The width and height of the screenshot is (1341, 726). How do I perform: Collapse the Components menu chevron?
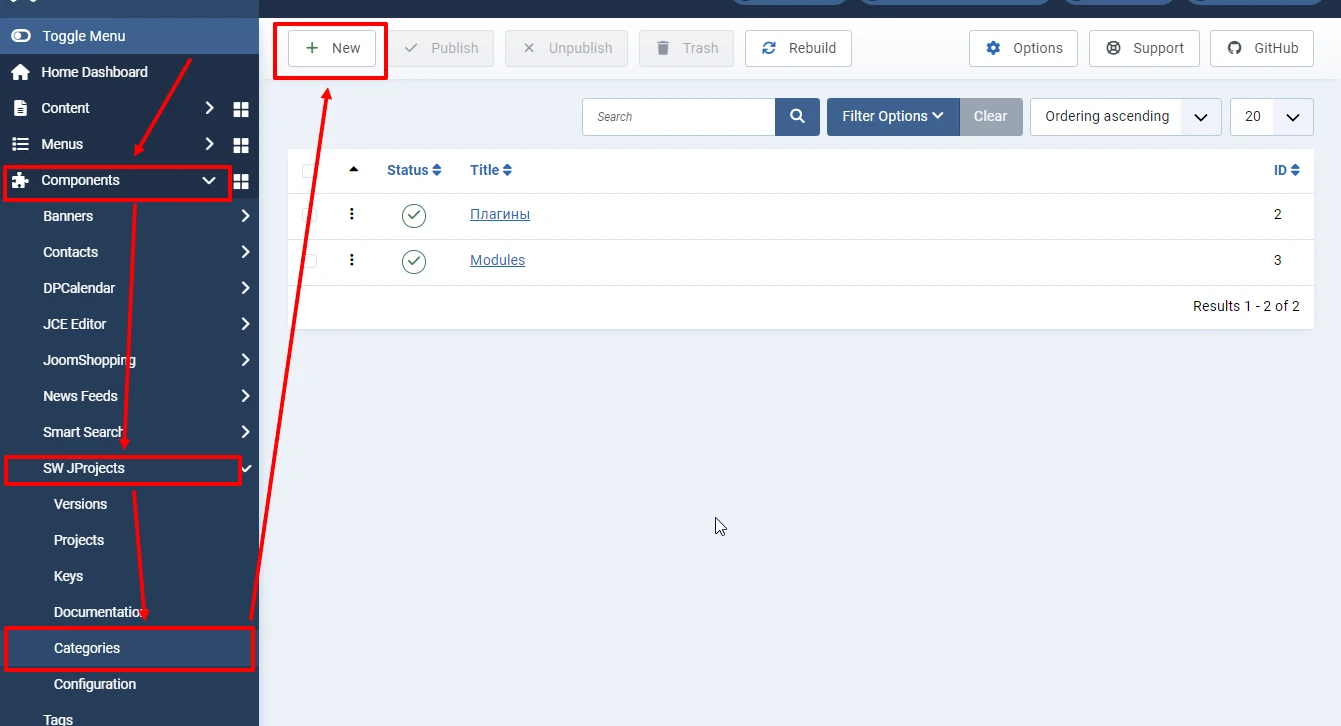(209, 180)
